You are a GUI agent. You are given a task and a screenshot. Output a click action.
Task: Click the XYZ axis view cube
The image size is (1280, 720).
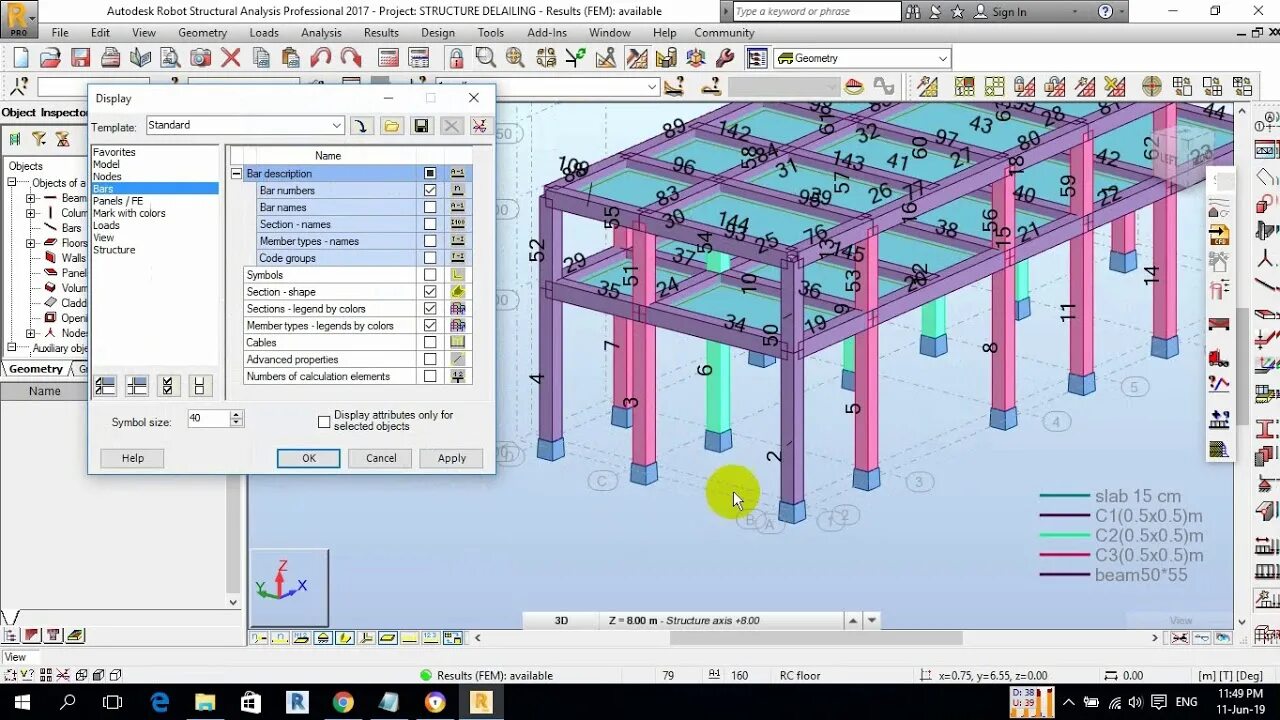[x=289, y=587]
